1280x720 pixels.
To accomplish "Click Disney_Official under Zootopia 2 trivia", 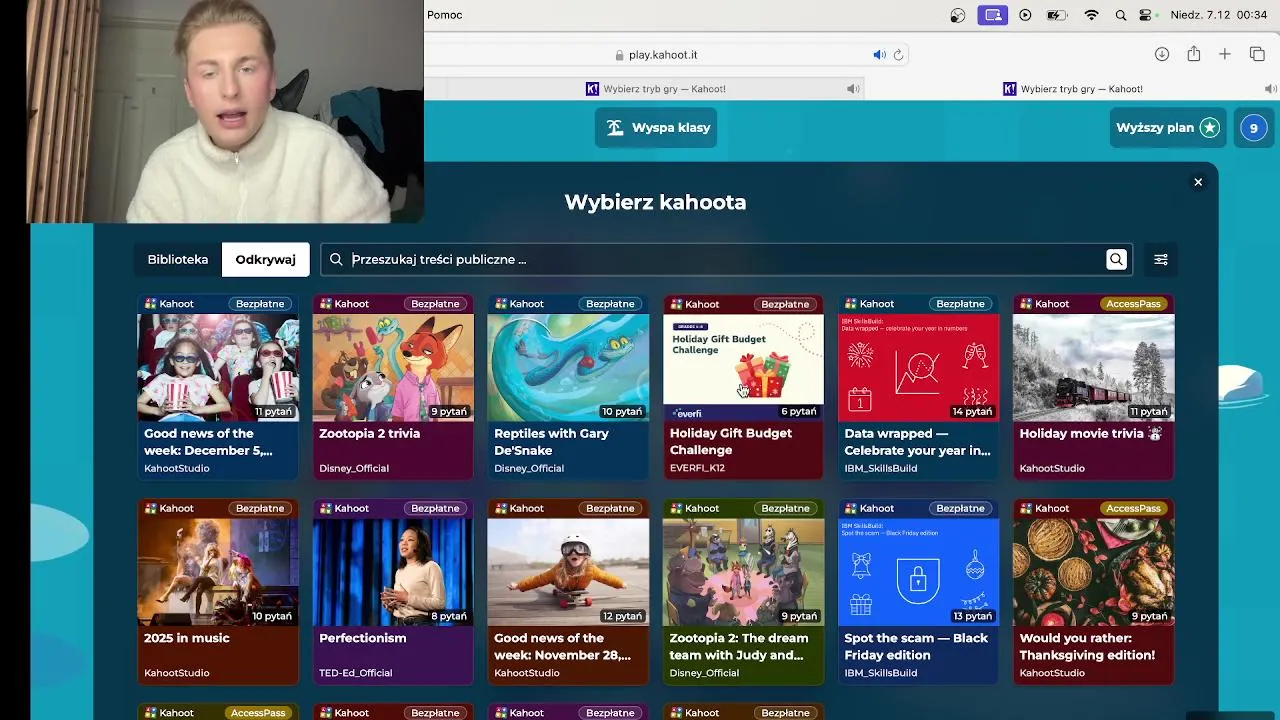I will [x=354, y=468].
